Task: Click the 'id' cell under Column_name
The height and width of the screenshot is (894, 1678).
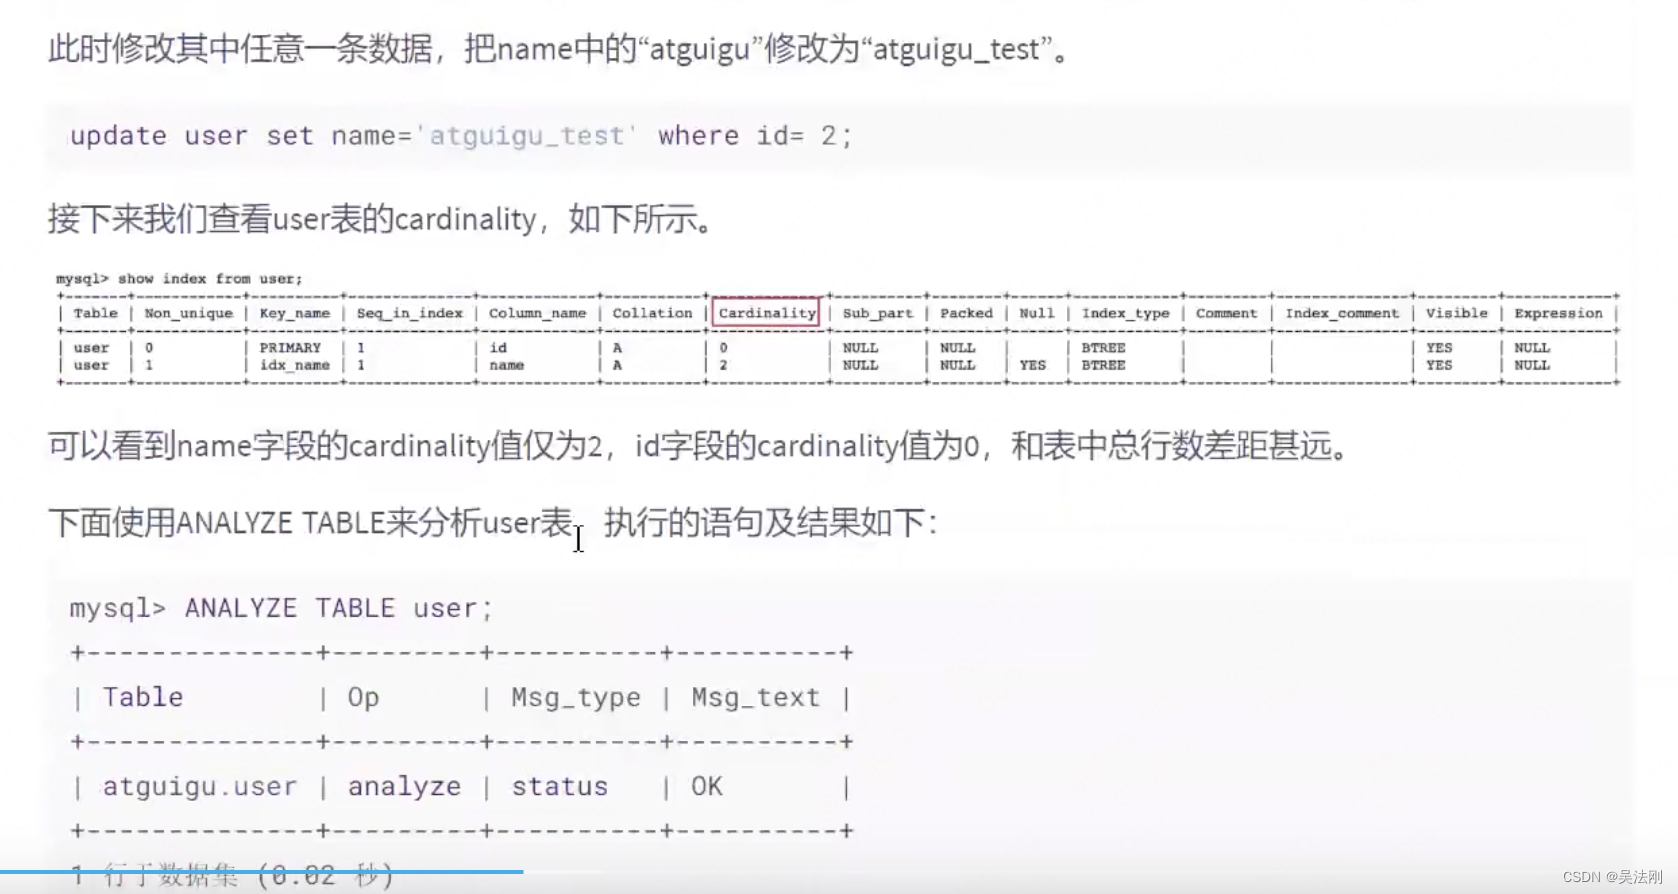Action: click(498, 348)
